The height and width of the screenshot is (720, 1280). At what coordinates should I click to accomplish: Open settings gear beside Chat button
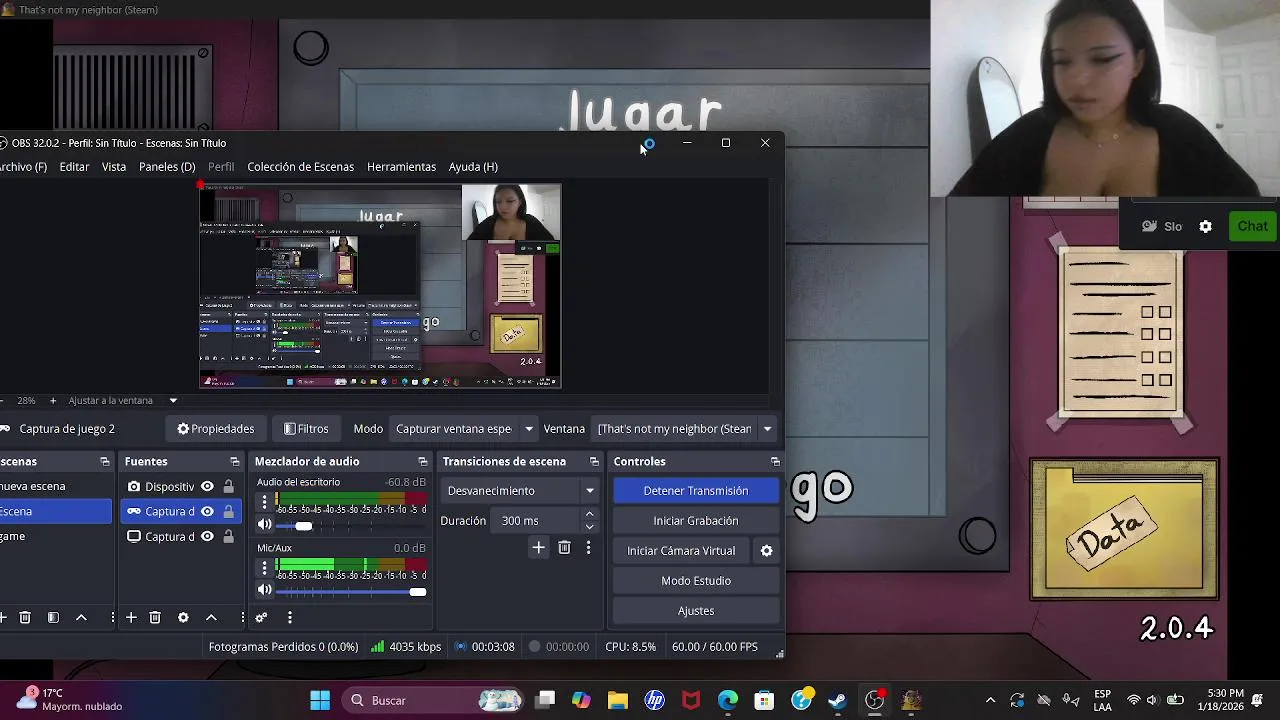(1205, 226)
